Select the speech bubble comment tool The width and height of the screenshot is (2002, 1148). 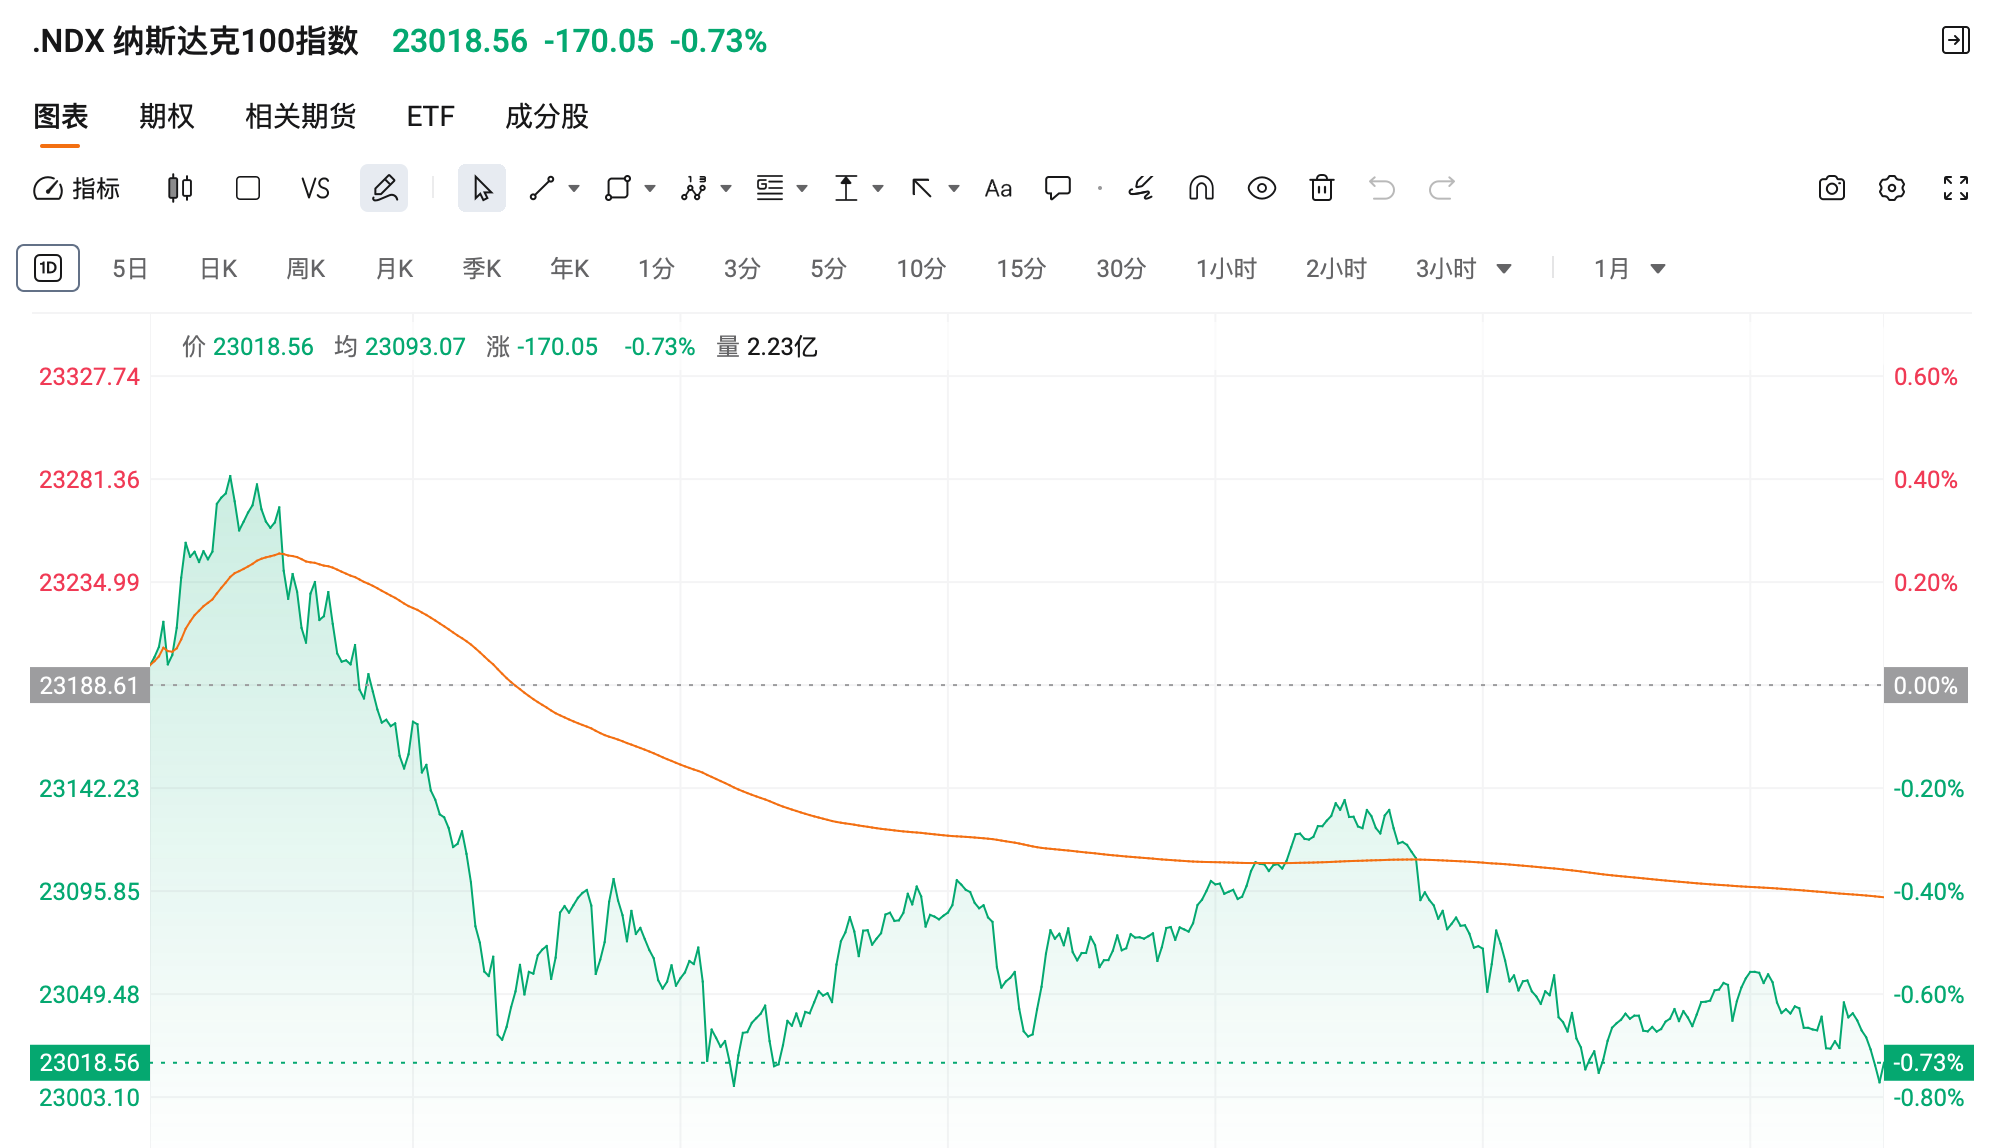point(1058,188)
